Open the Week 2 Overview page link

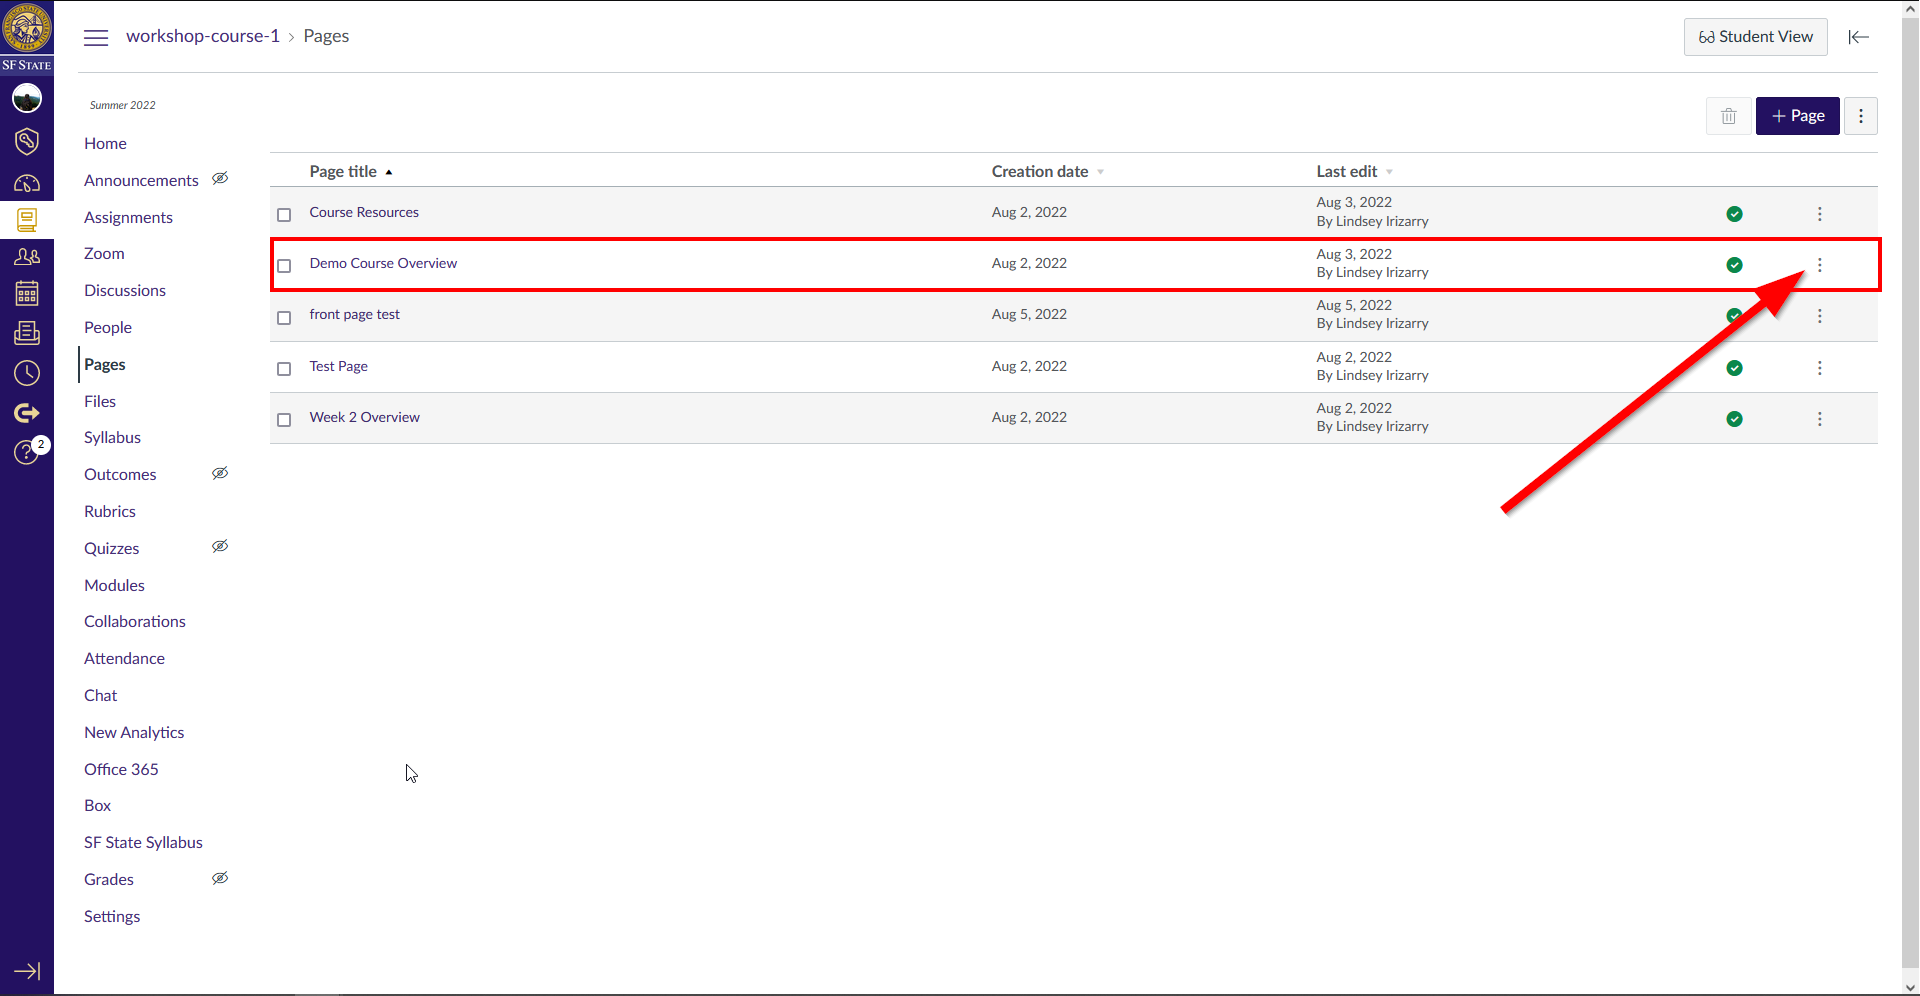(364, 417)
